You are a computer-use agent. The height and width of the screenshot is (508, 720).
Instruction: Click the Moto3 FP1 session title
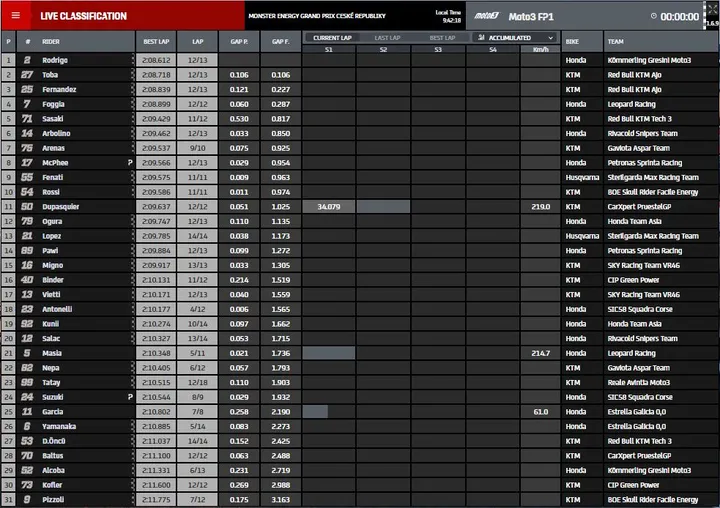[531, 17]
